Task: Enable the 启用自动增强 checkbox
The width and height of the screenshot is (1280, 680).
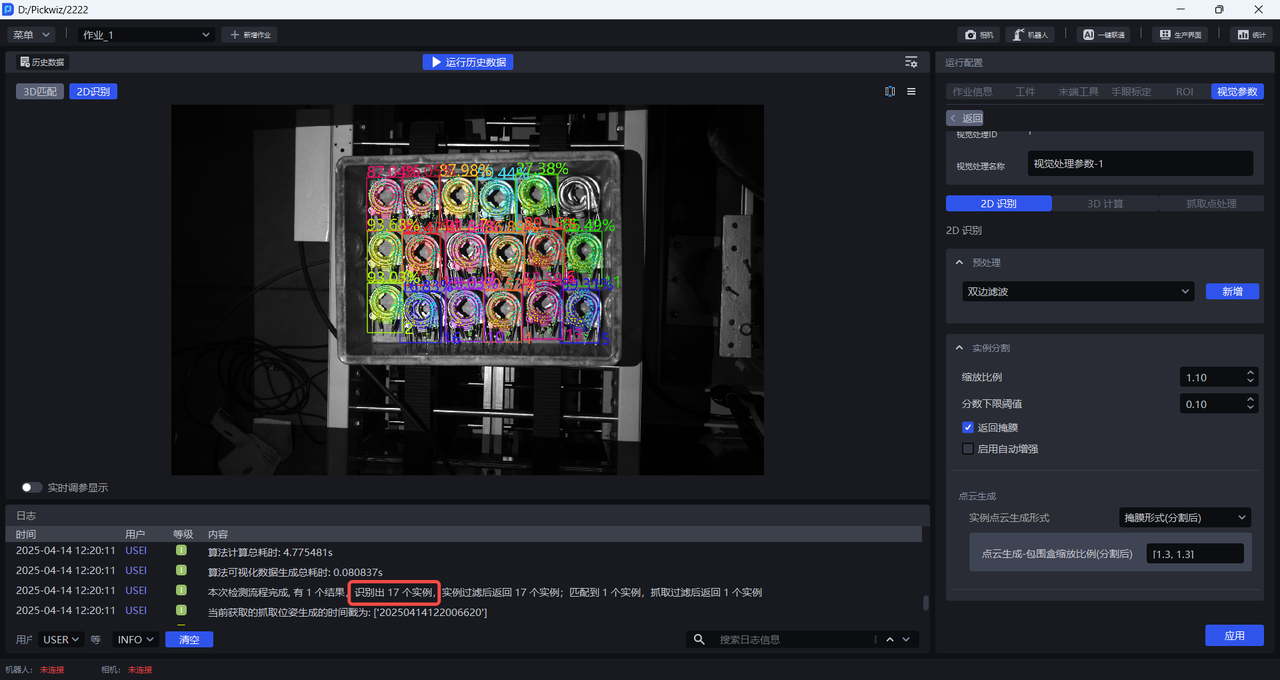Action: click(x=967, y=449)
